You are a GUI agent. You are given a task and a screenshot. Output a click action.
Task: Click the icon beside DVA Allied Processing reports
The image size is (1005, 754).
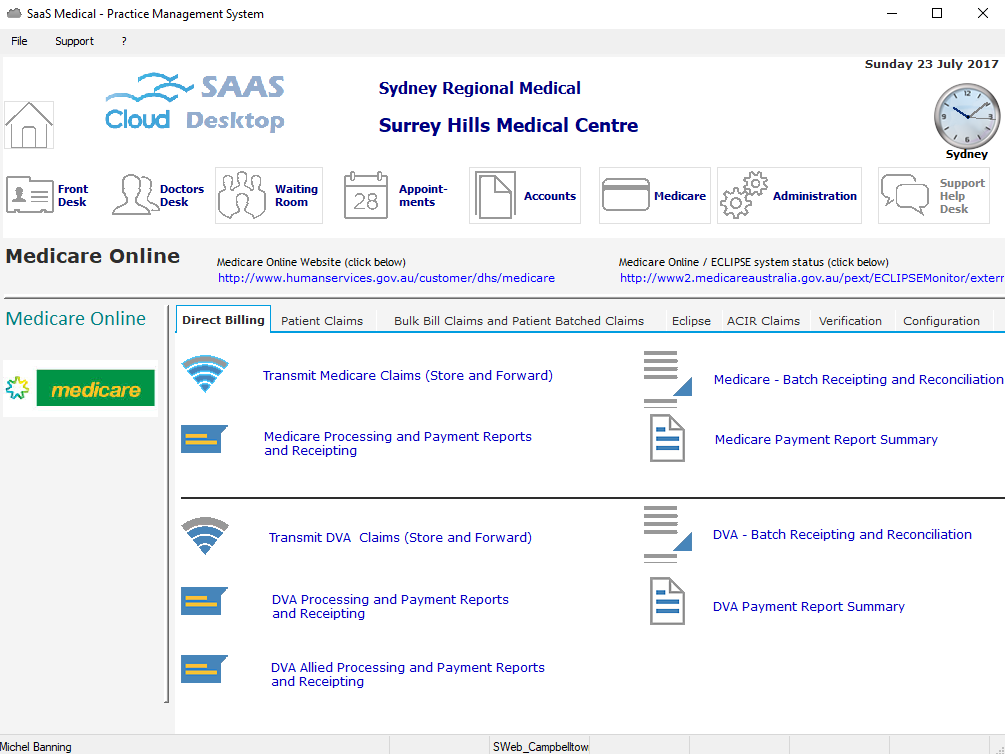(204, 669)
